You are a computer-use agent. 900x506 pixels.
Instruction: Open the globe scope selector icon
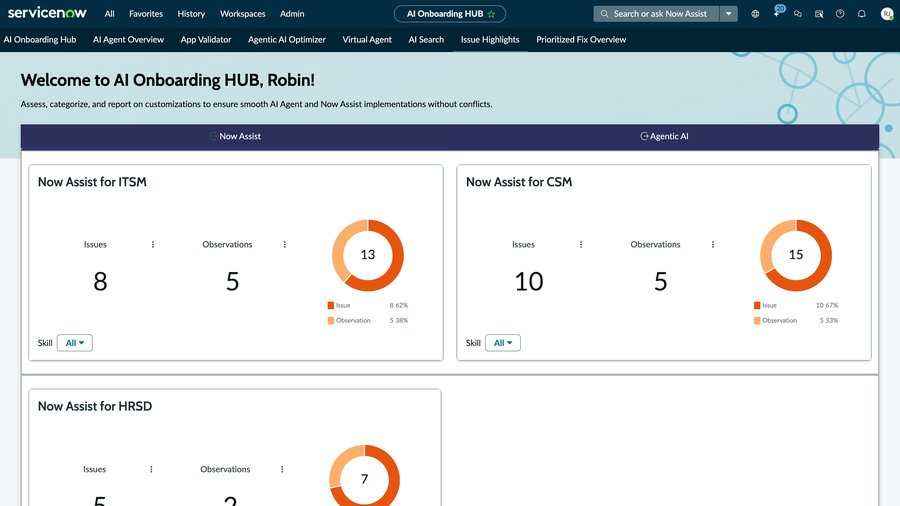coord(755,14)
